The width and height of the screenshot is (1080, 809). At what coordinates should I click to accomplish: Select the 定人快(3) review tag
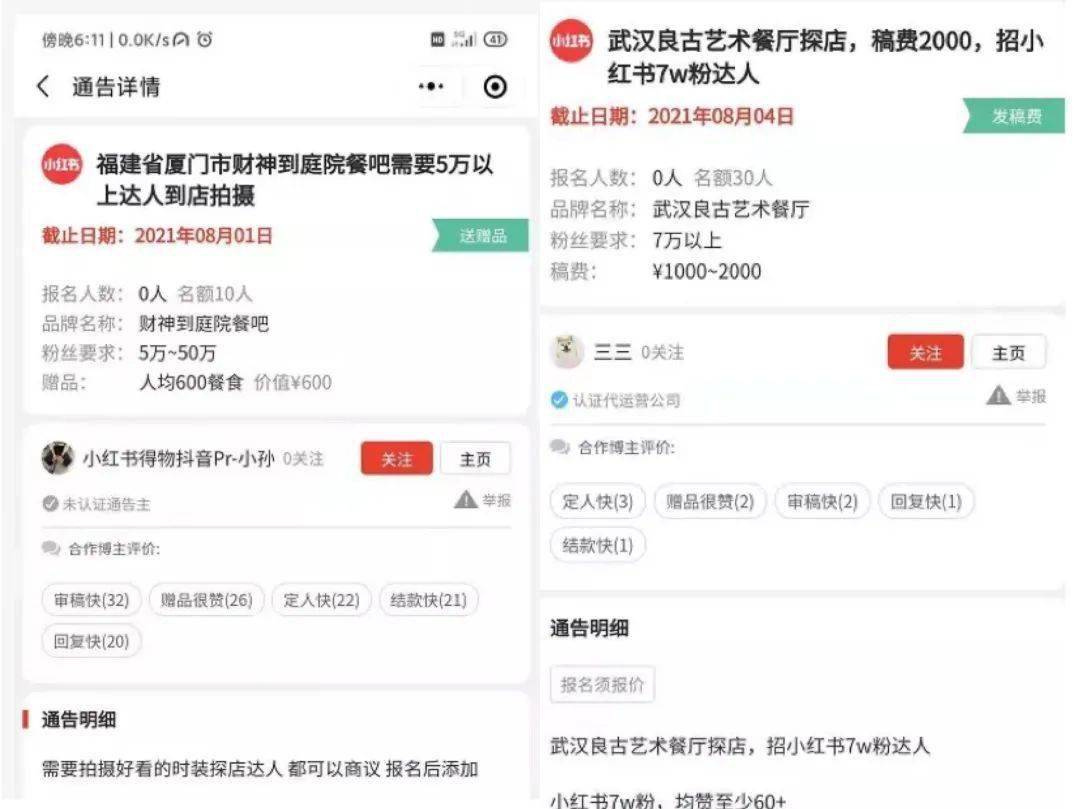point(598,501)
